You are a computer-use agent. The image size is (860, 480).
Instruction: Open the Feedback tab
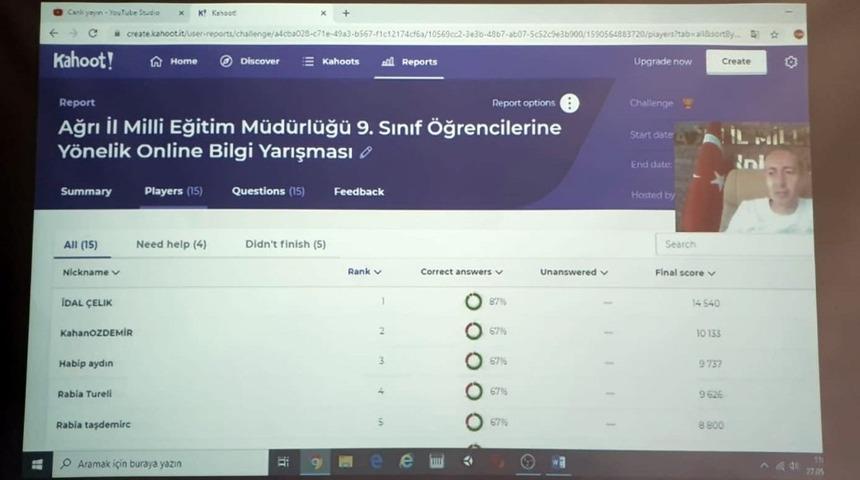tap(359, 191)
